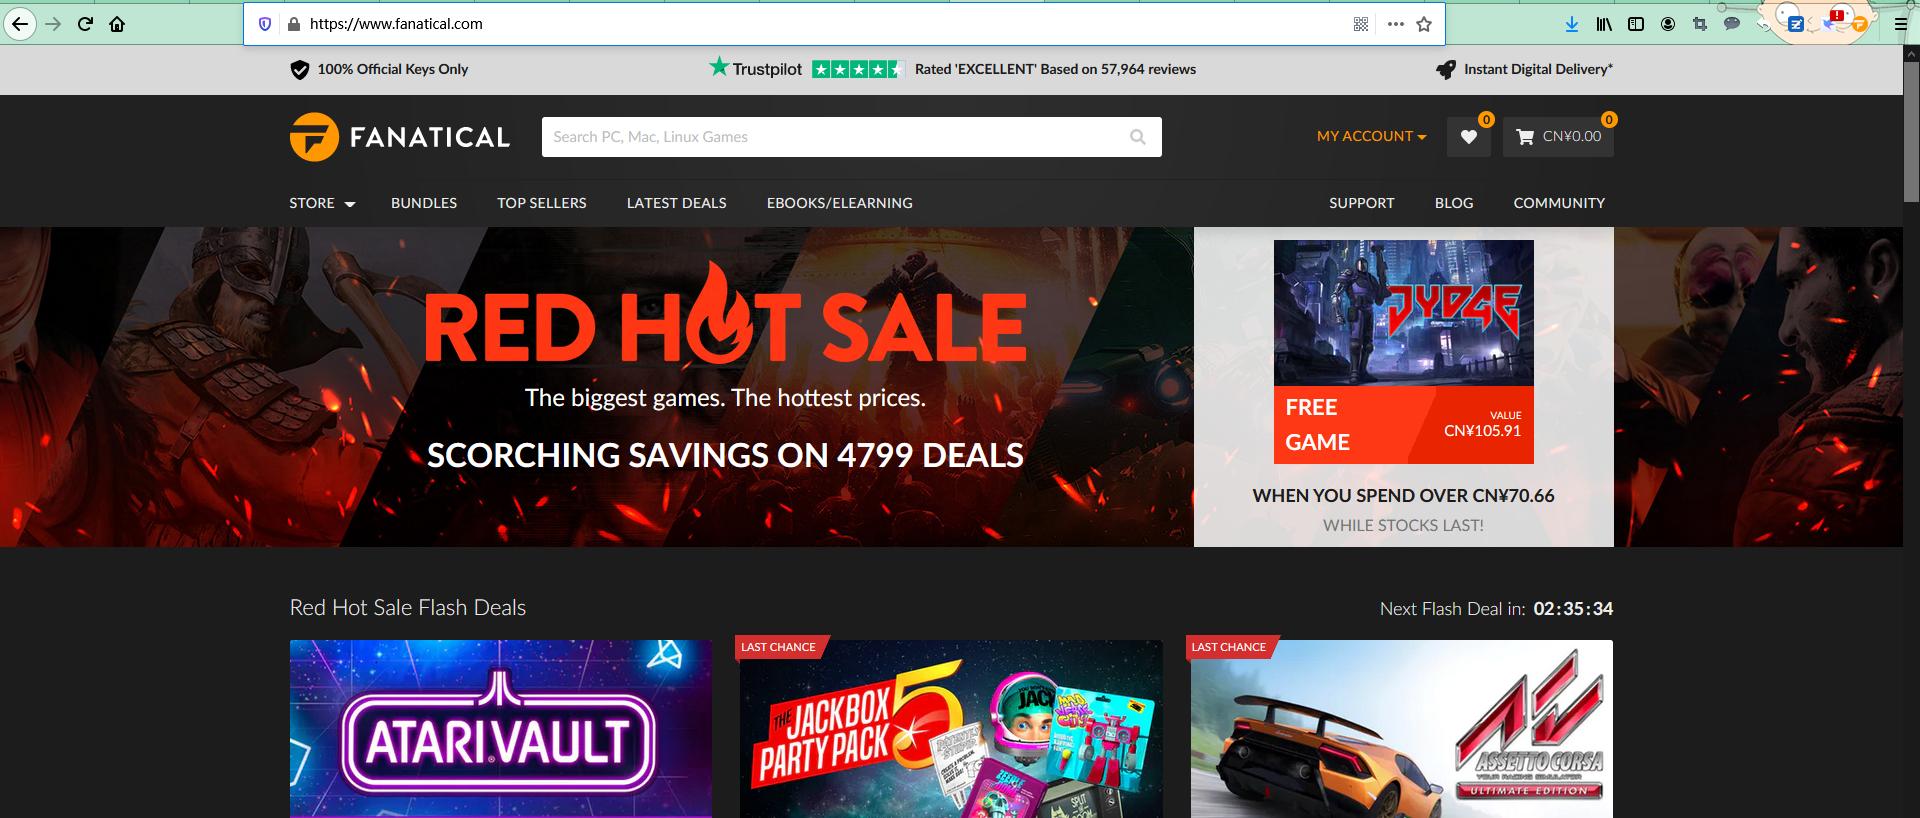Toggle the Firefox sidebar view
Screen dimensions: 1920x818
click(x=1636, y=24)
